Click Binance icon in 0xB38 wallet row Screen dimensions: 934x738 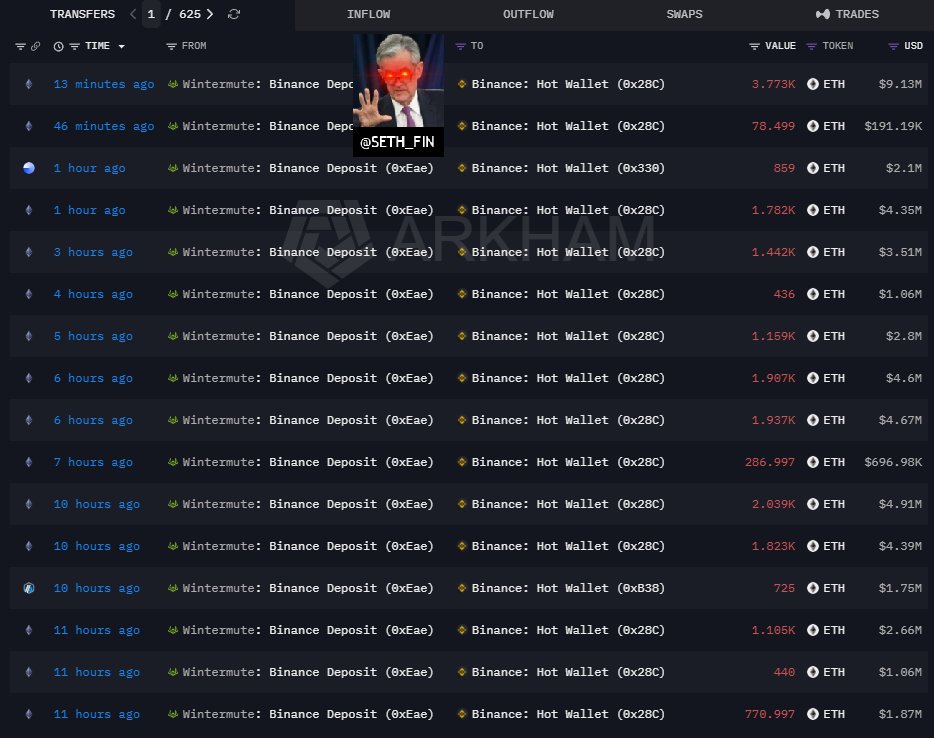pos(462,588)
